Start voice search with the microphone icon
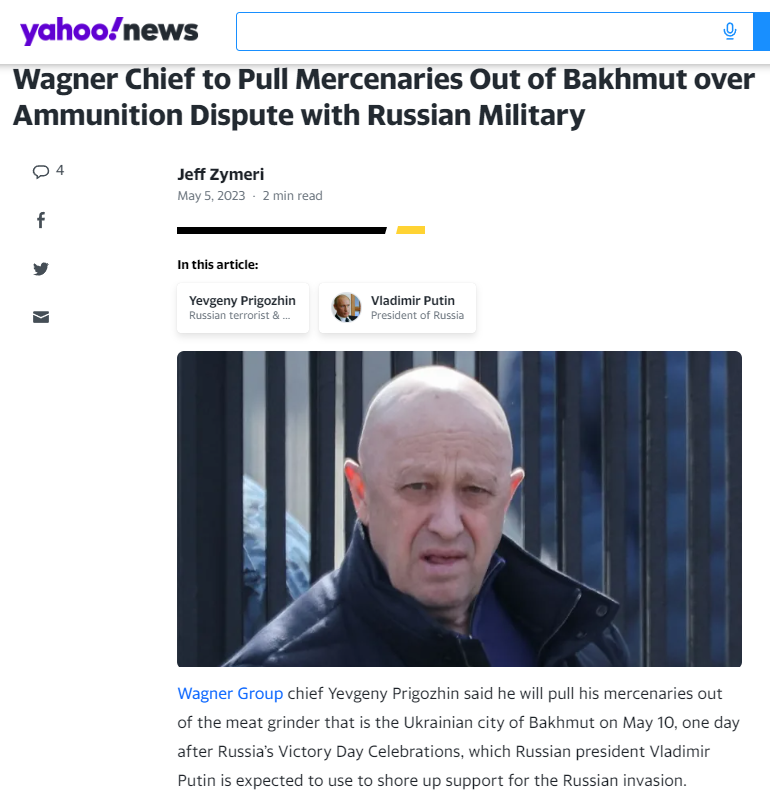Image resolution: width=770 pixels, height=802 pixels. tap(730, 31)
